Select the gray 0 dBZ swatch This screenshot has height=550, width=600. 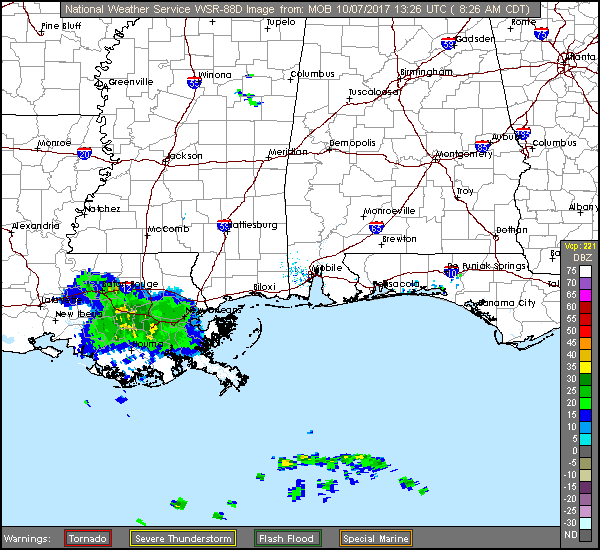(585, 451)
